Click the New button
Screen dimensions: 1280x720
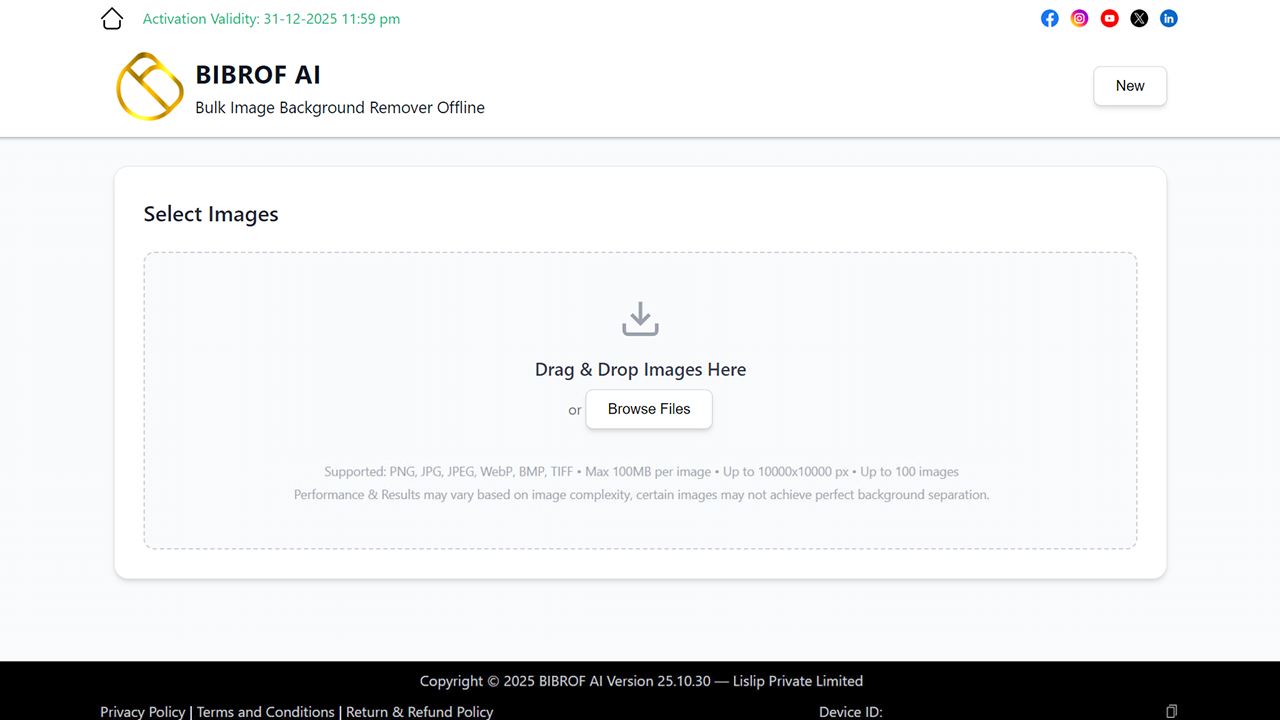(x=1129, y=86)
